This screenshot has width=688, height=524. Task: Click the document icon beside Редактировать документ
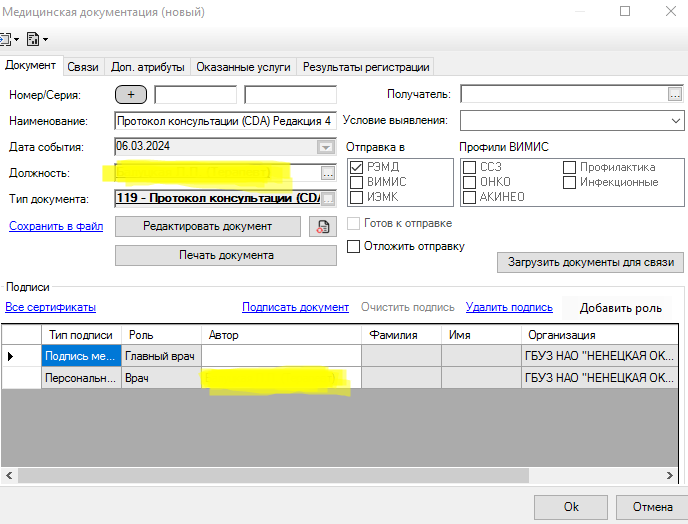click(x=322, y=227)
